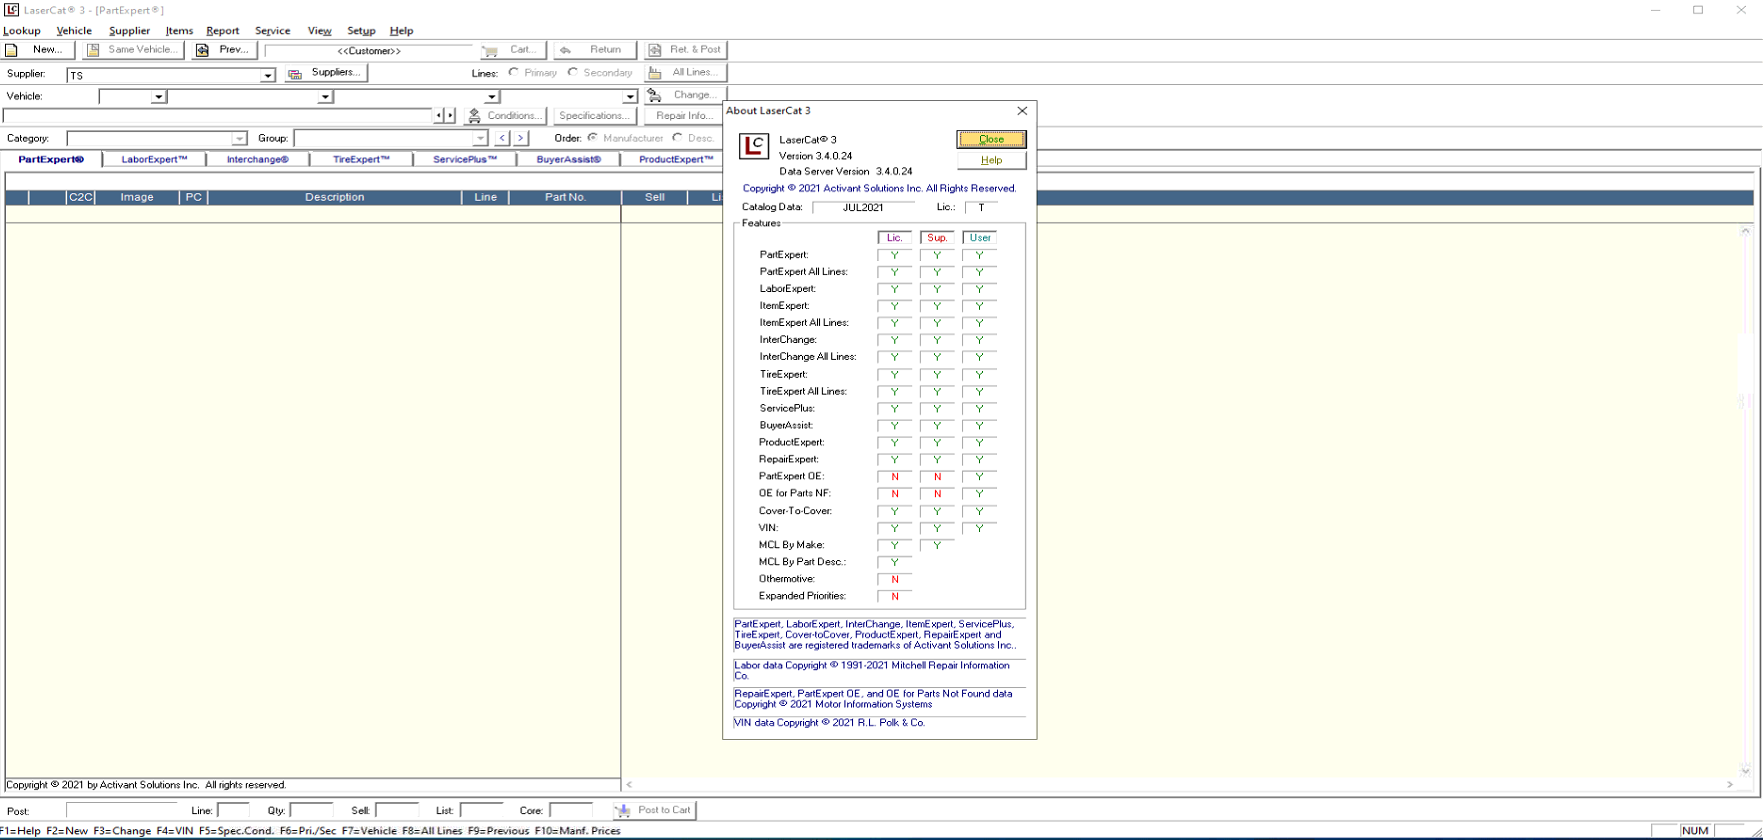Click the right spinner arrow beside vehicle field
This screenshot has height=840, width=1763.
(x=450, y=116)
